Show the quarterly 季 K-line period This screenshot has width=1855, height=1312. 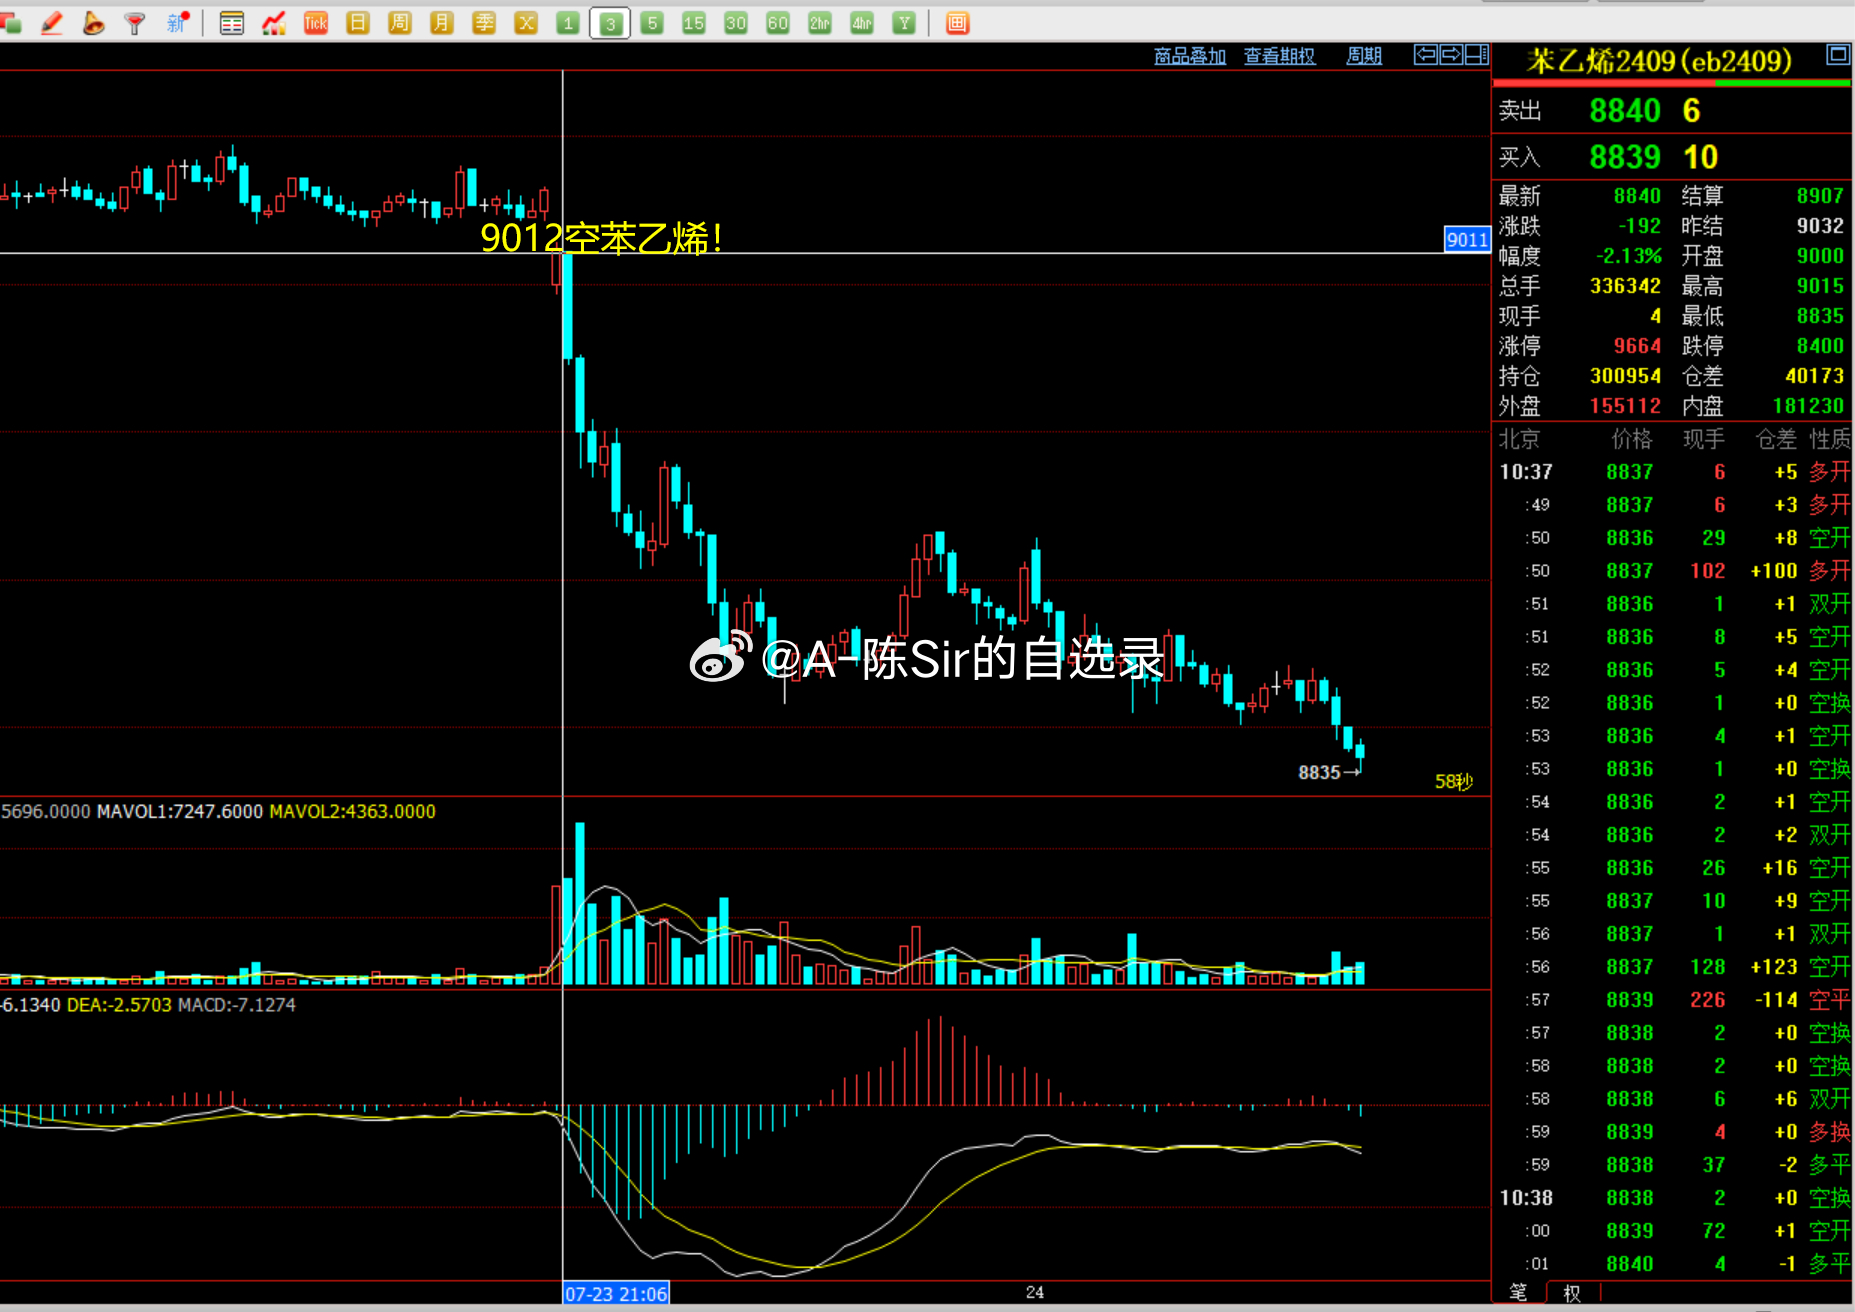(x=484, y=23)
